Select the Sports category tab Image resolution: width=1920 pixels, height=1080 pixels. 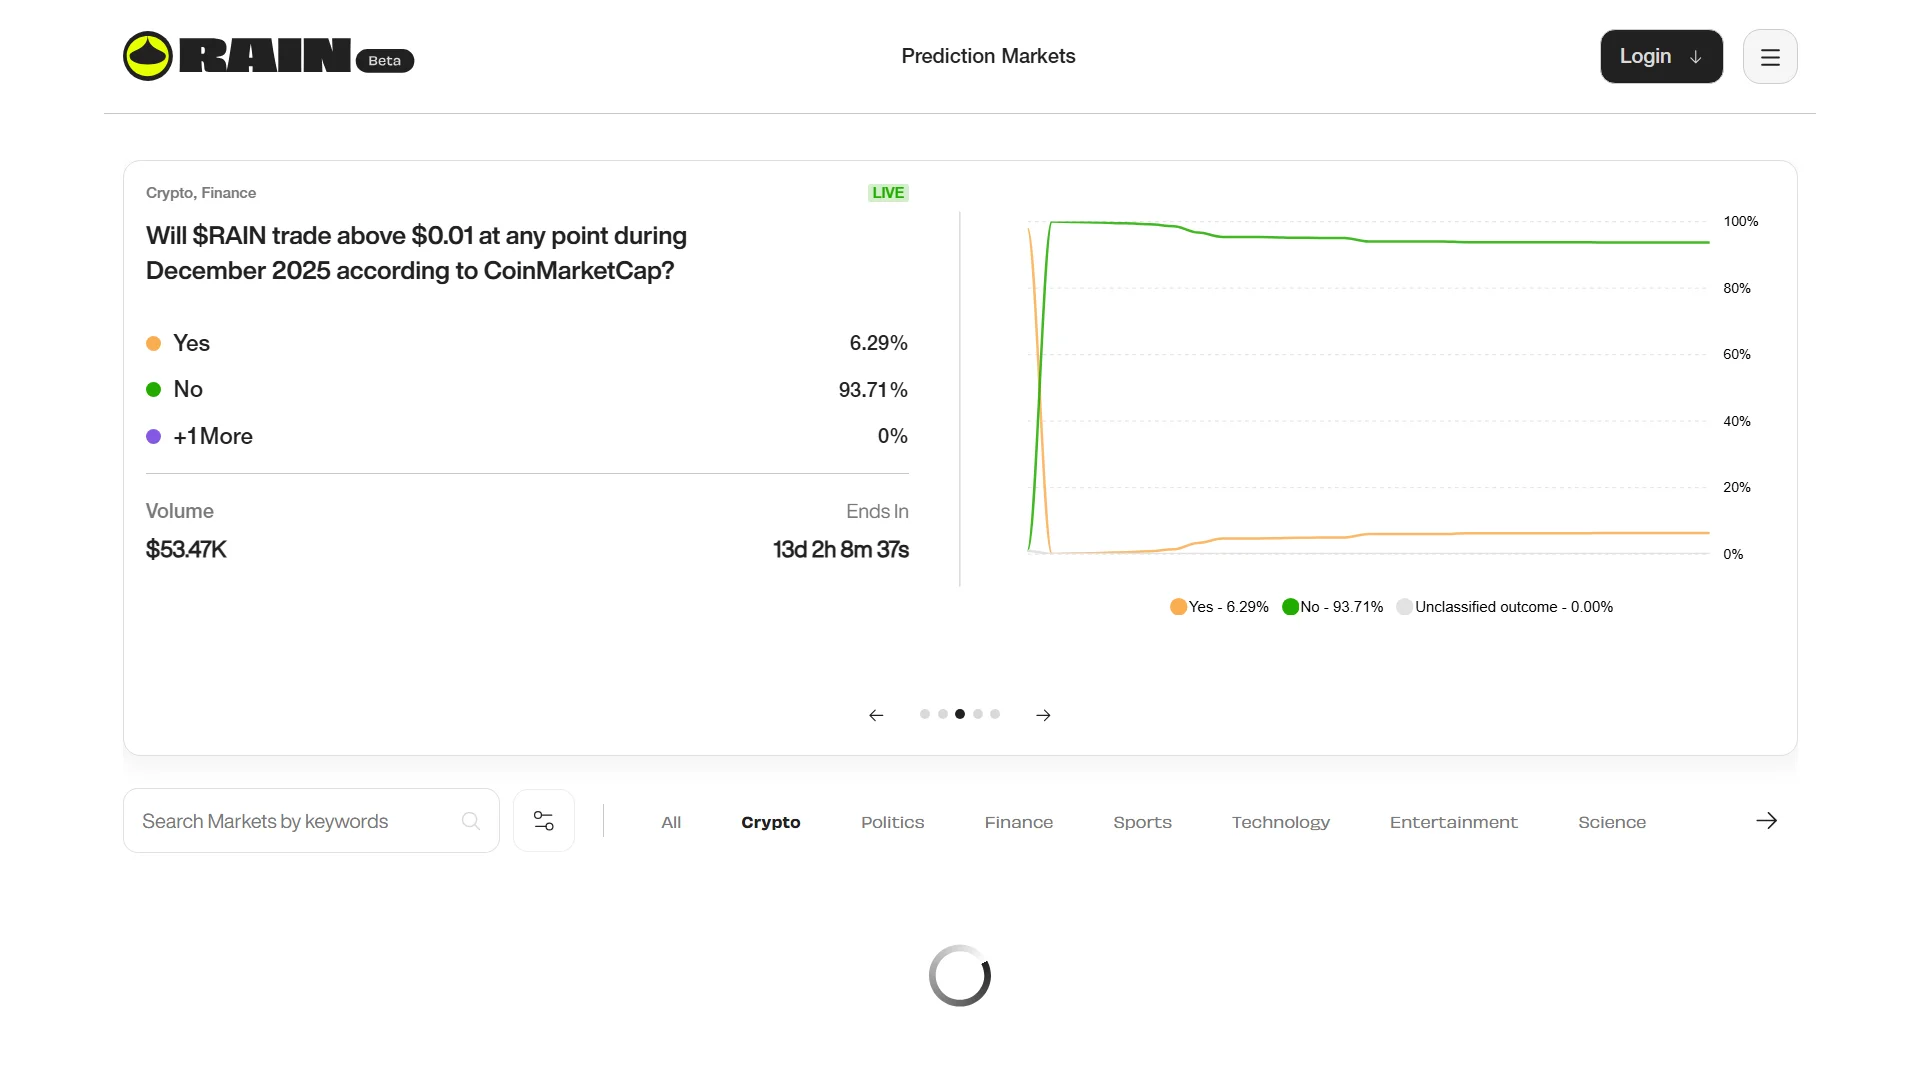[x=1142, y=822]
